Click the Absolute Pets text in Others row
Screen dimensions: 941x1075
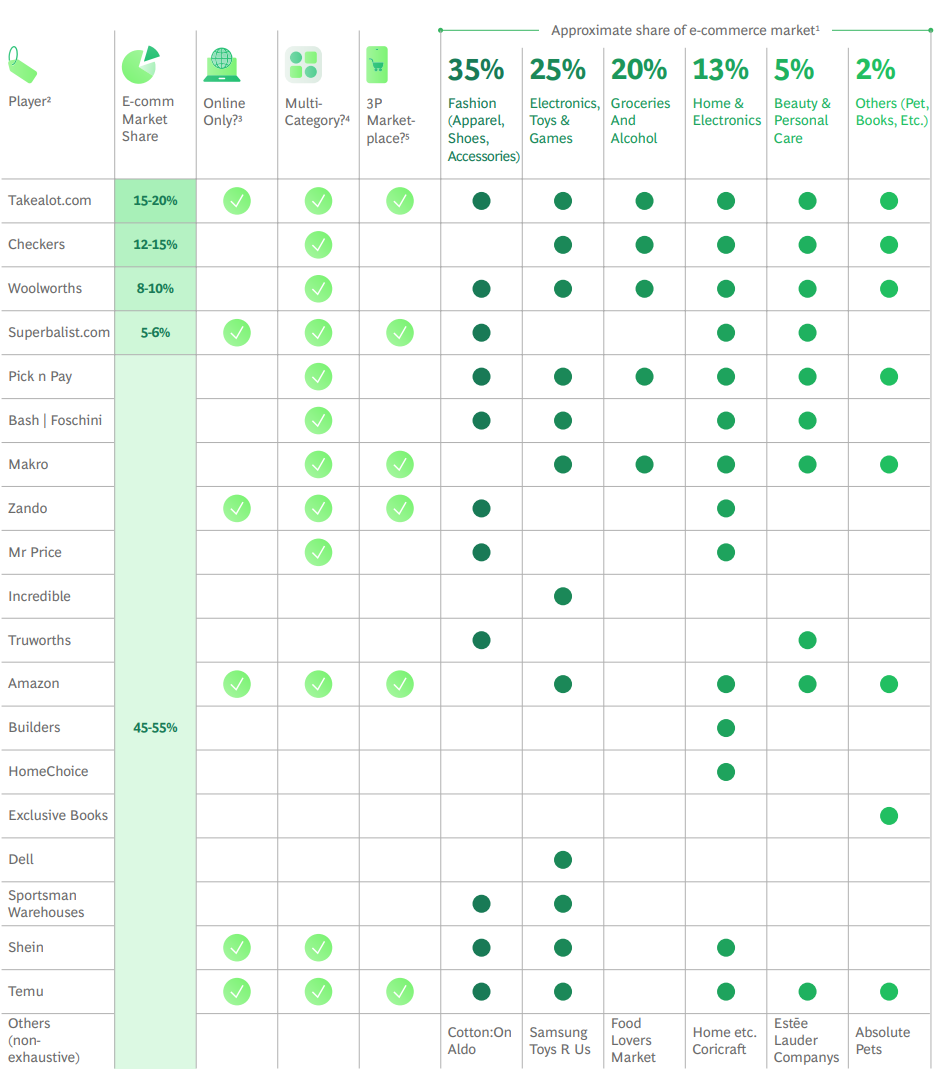882,1040
